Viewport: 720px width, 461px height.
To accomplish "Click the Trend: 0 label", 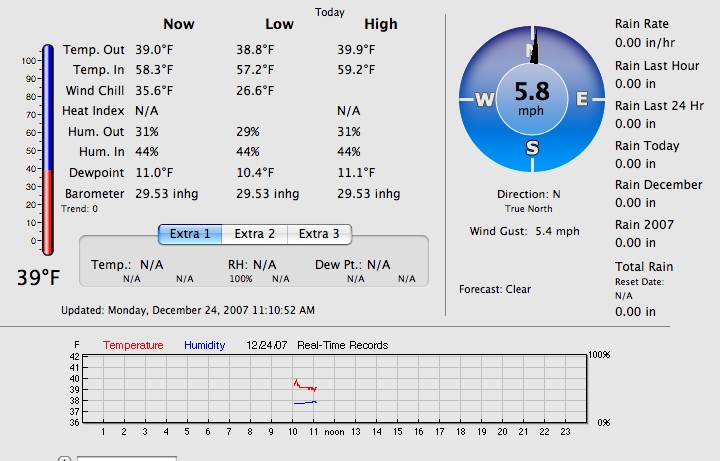I will pyautogui.click(x=79, y=209).
